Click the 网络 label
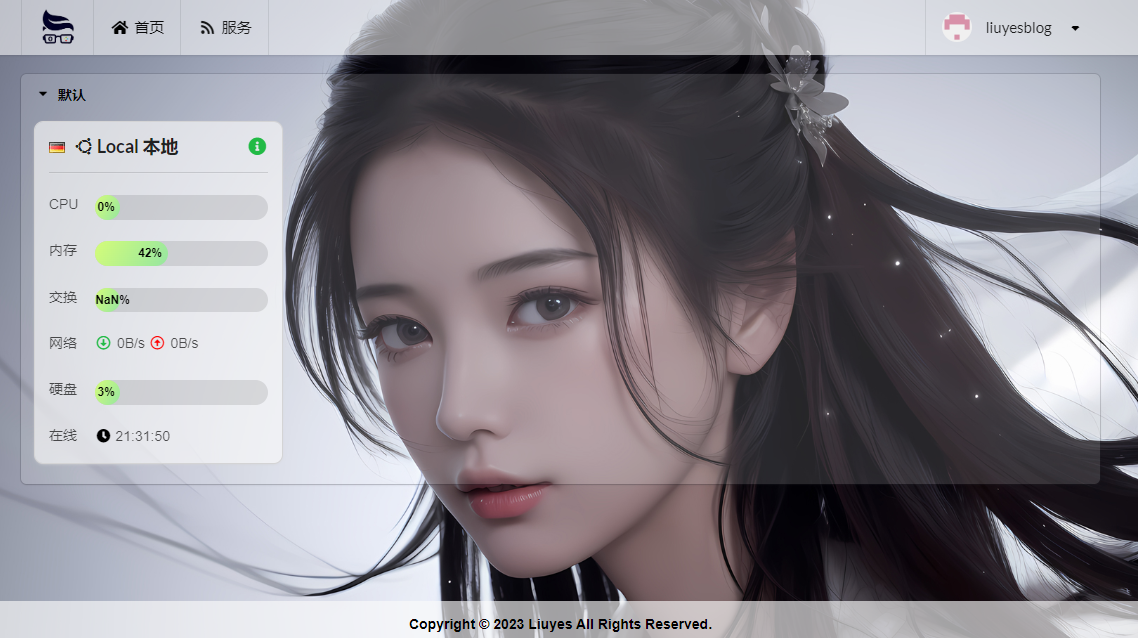The width and height of the screenshot is (1138, 638). [63, 343]
